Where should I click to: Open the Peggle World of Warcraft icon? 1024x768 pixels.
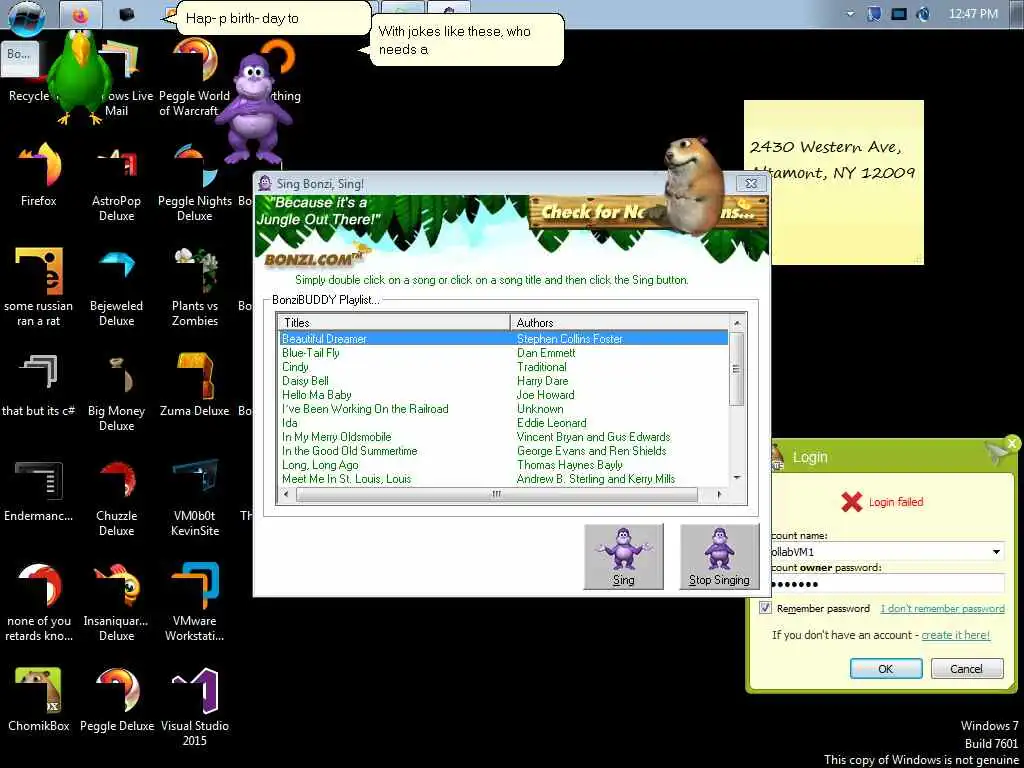(194, 76)
